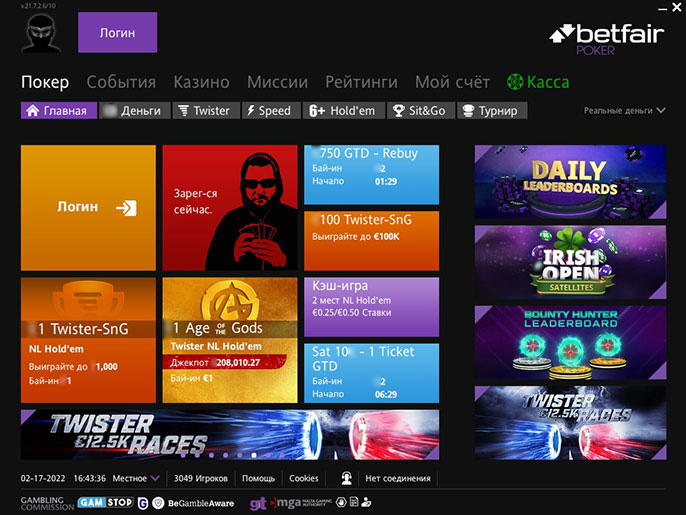Select the Speed lightning filter
This screenshot has height=515, width=686.
[268, 111]
